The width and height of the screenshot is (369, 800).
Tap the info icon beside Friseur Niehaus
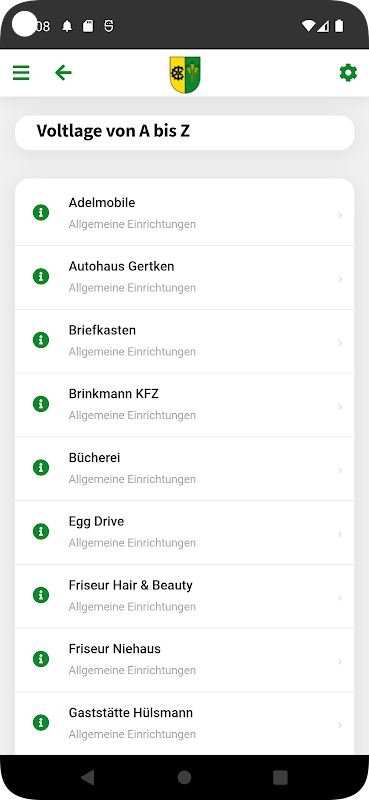click(41, 659)
